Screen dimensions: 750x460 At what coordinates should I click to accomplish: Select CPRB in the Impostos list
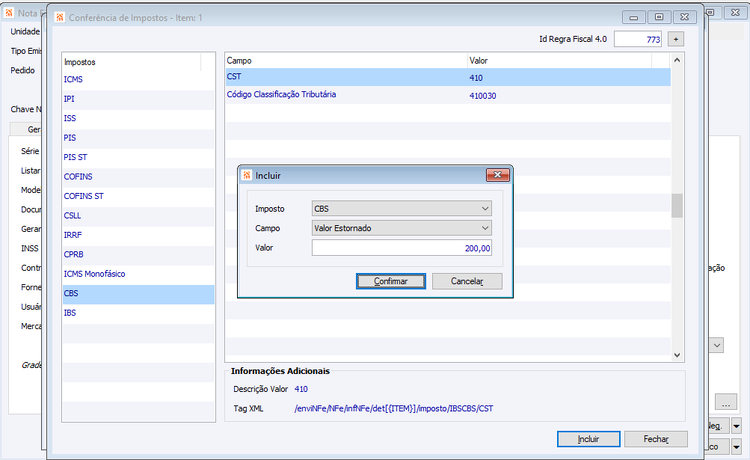[138, 254]
